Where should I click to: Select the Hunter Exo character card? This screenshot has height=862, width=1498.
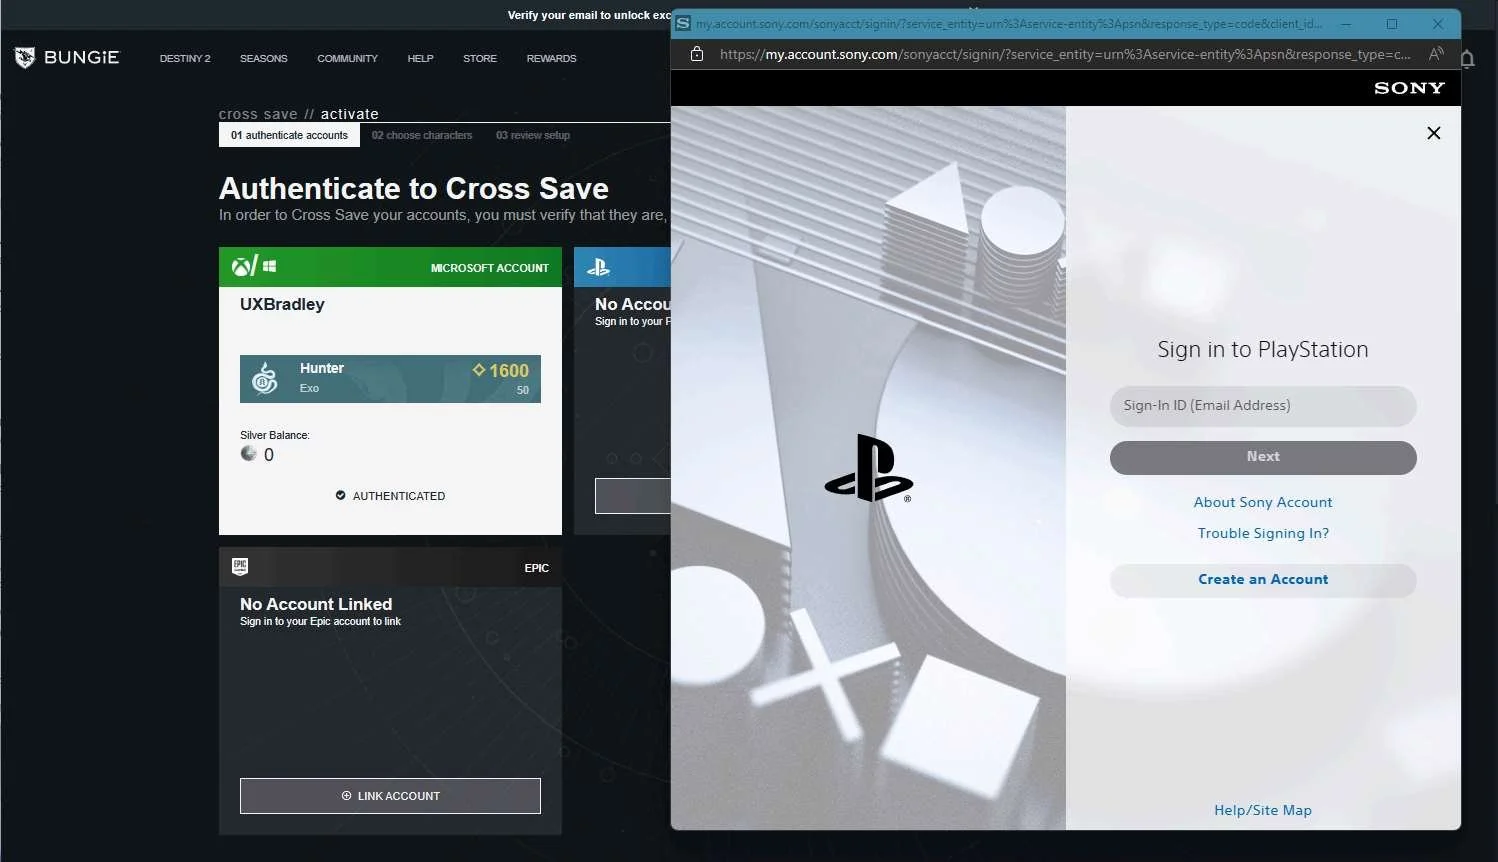pyautogui.click(x=390, y=379)
